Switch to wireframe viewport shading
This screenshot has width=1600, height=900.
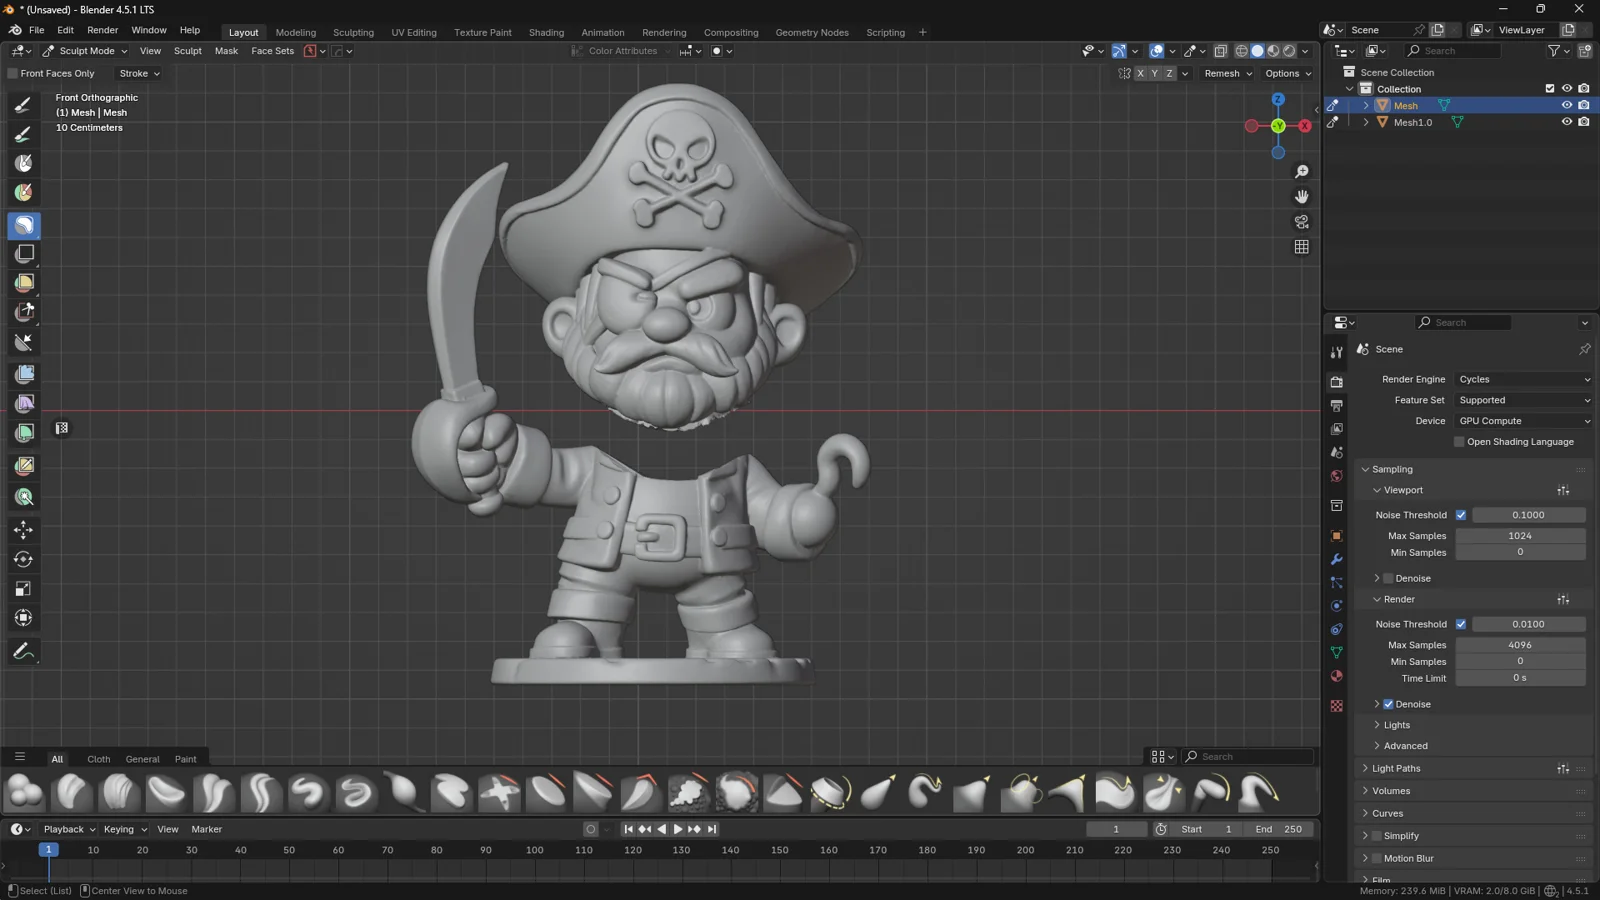point(1242,51)
